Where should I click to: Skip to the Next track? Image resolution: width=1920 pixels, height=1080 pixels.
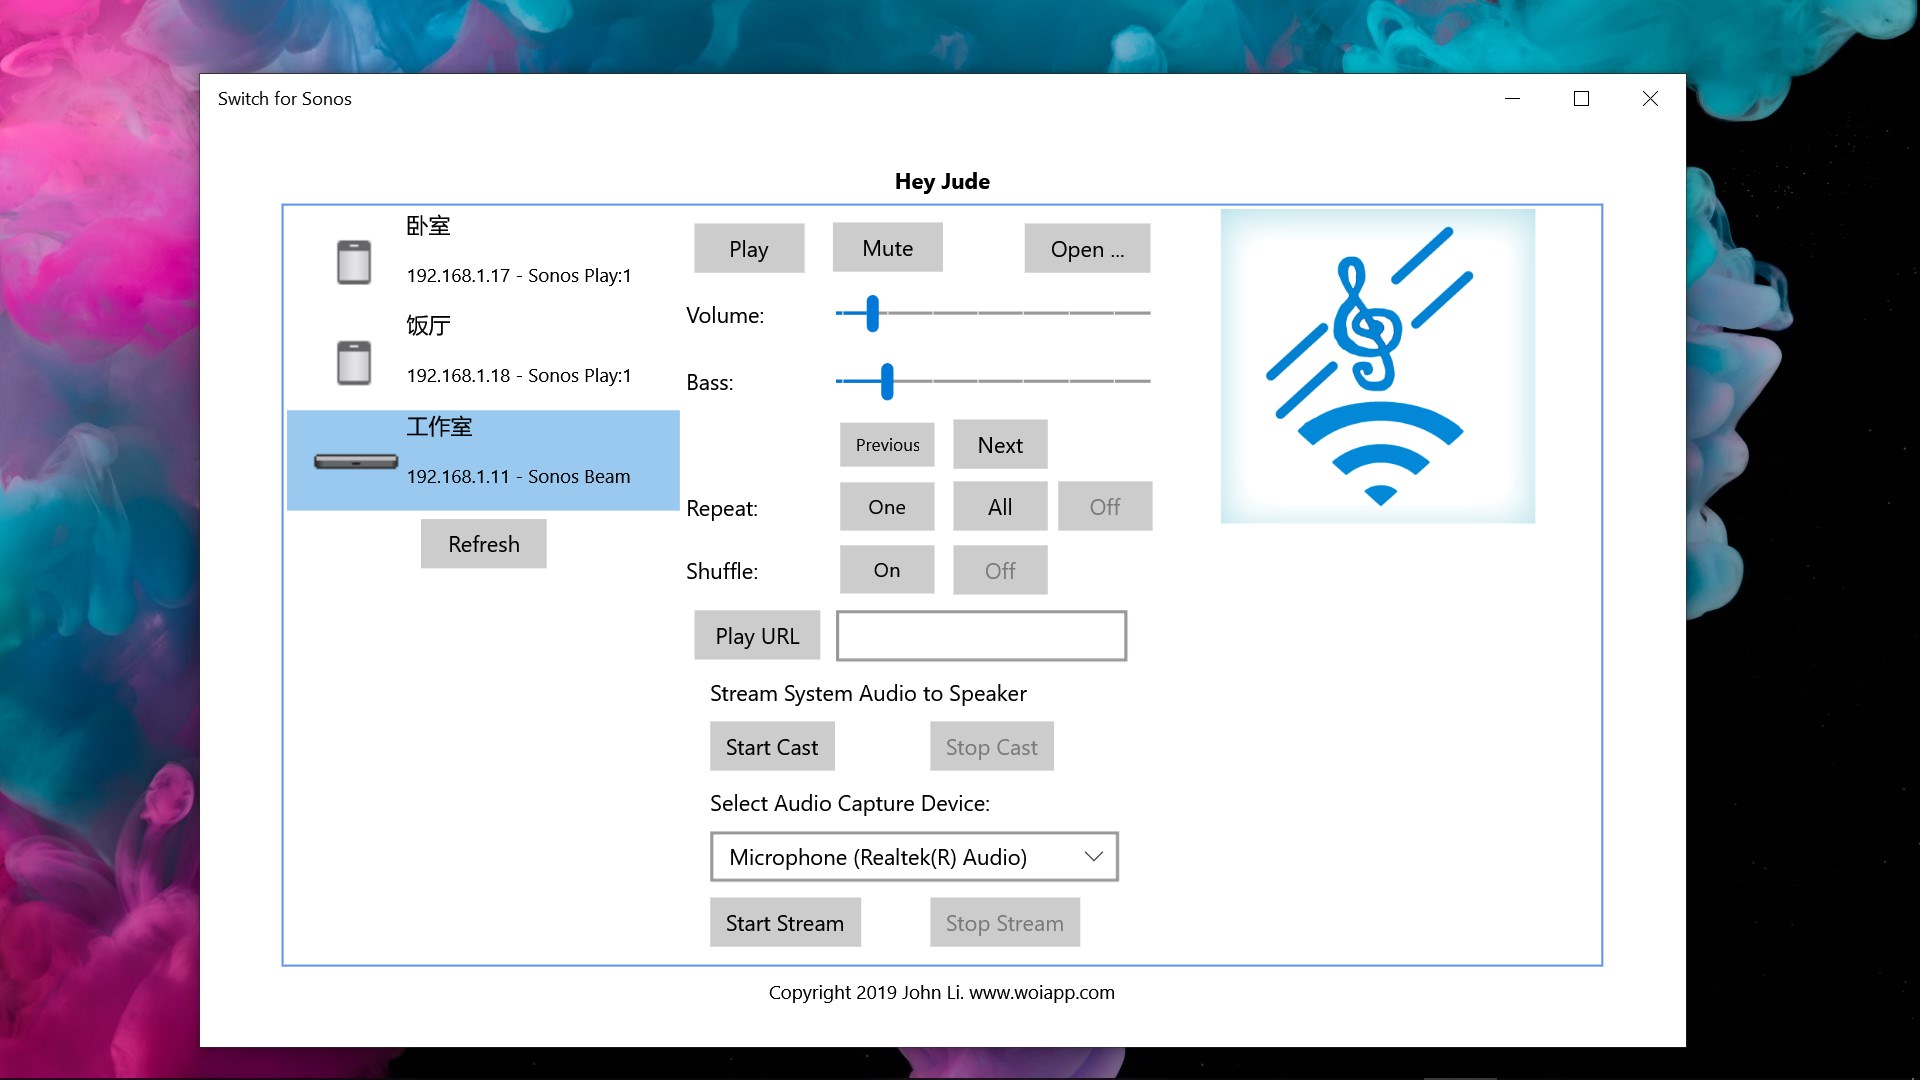tap(999, 445)
